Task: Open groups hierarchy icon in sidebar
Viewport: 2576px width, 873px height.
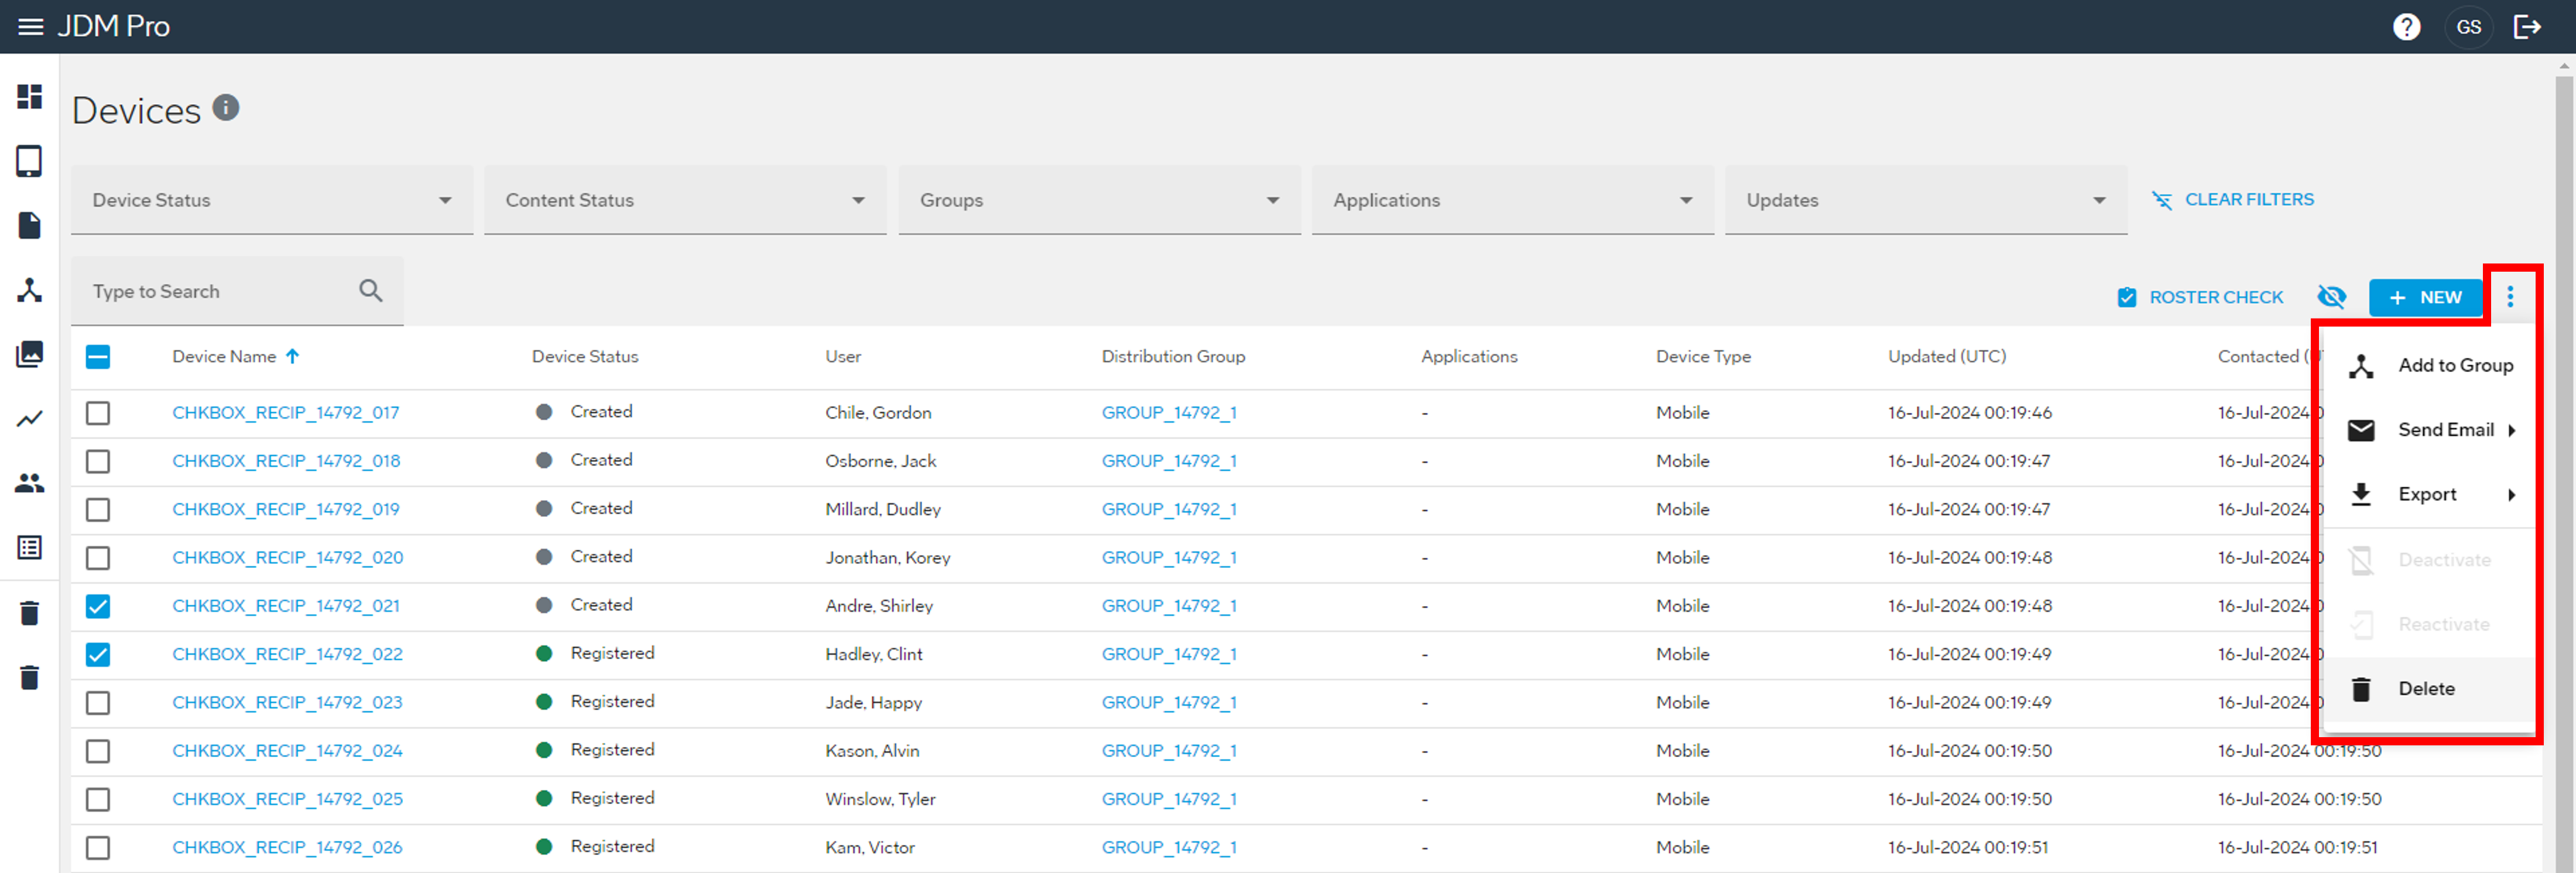Action: click(30, 290)
